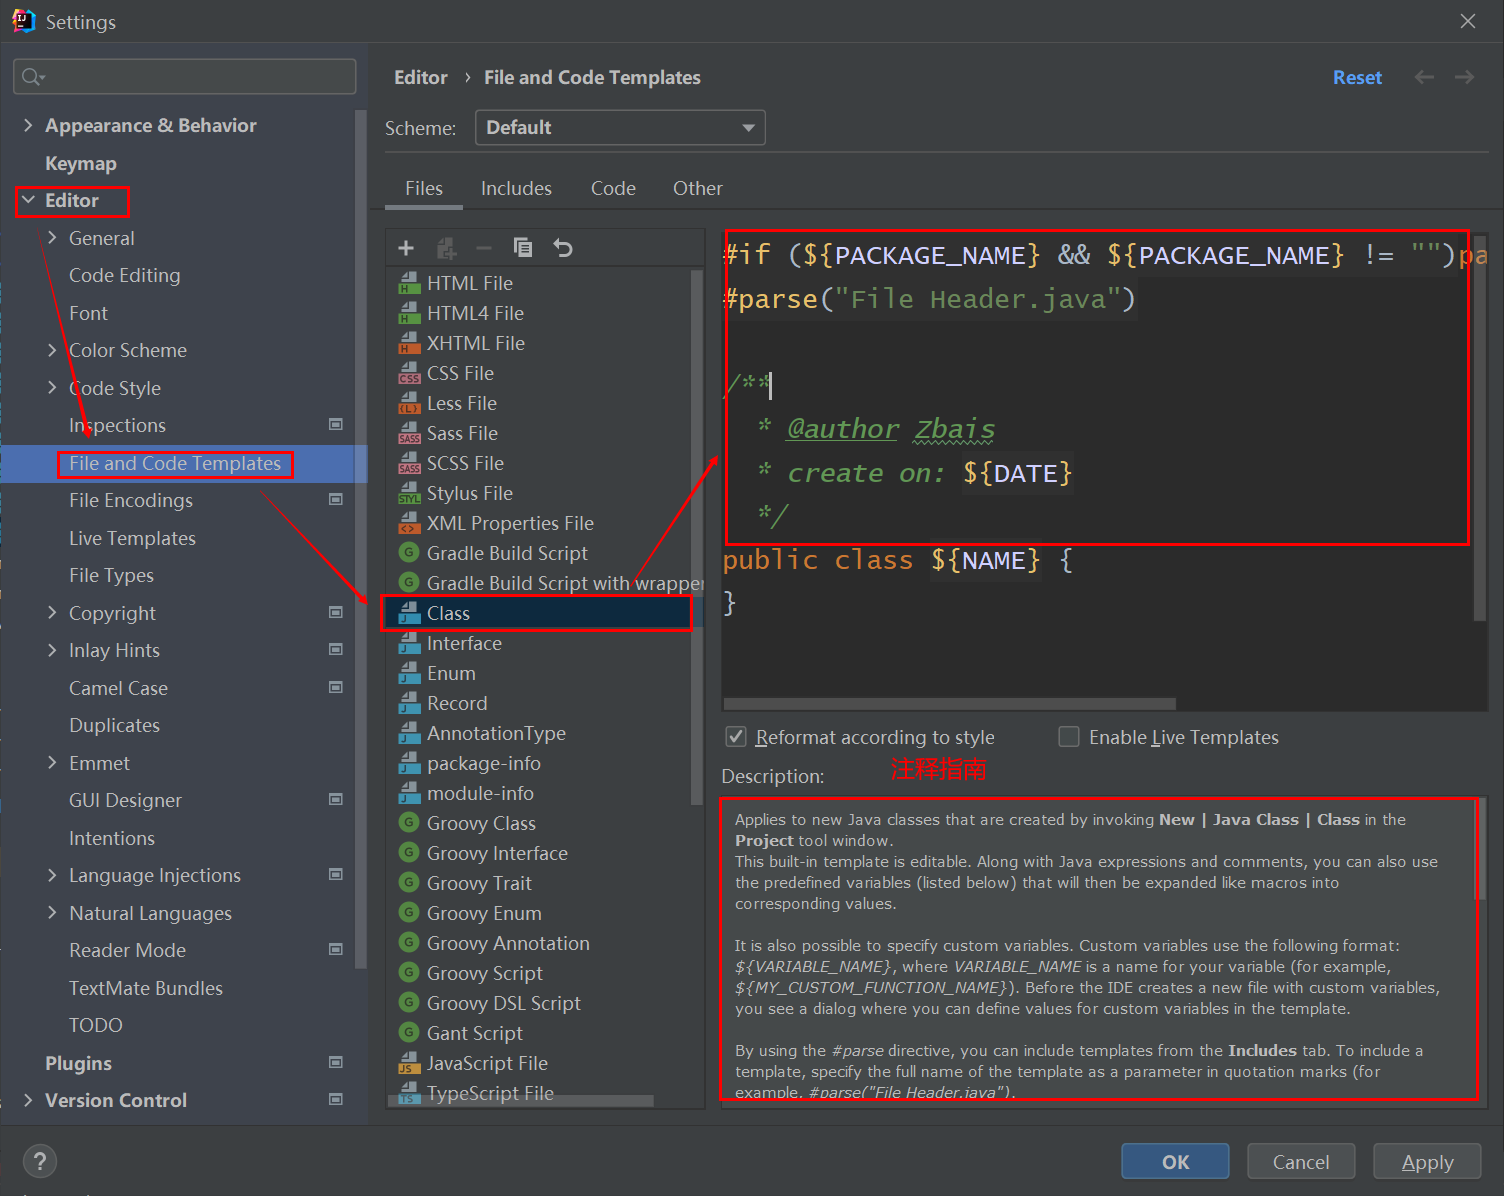Click the Copy Template icon
This screenshot has height=1196, width=1504.
pyautogui.click(x=523, y=248)
